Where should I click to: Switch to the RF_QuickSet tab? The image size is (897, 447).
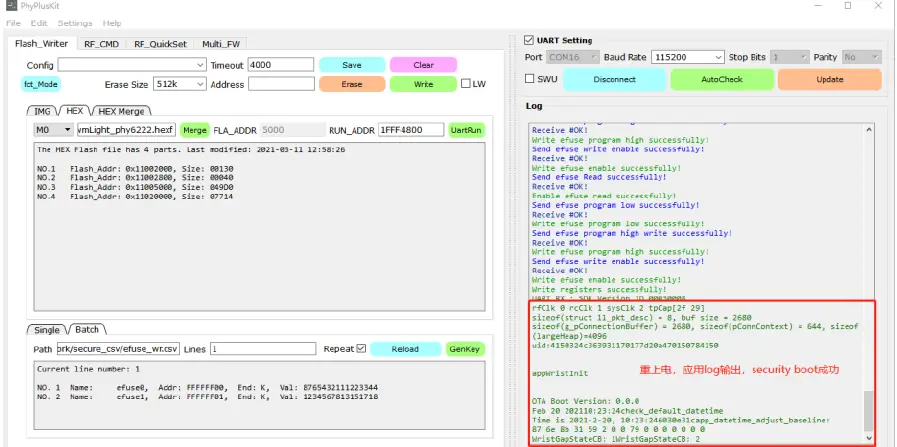(161, 44)
